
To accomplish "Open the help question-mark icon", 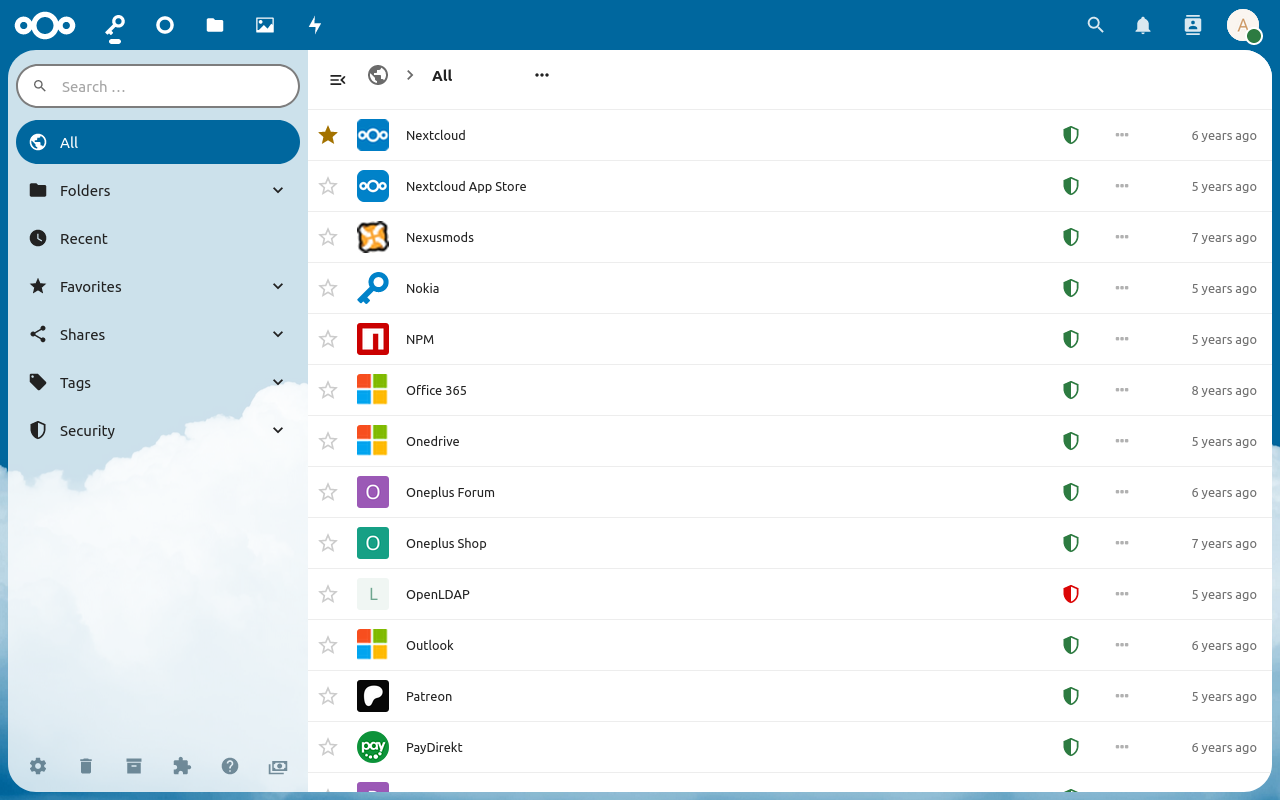I will [230, 766].
